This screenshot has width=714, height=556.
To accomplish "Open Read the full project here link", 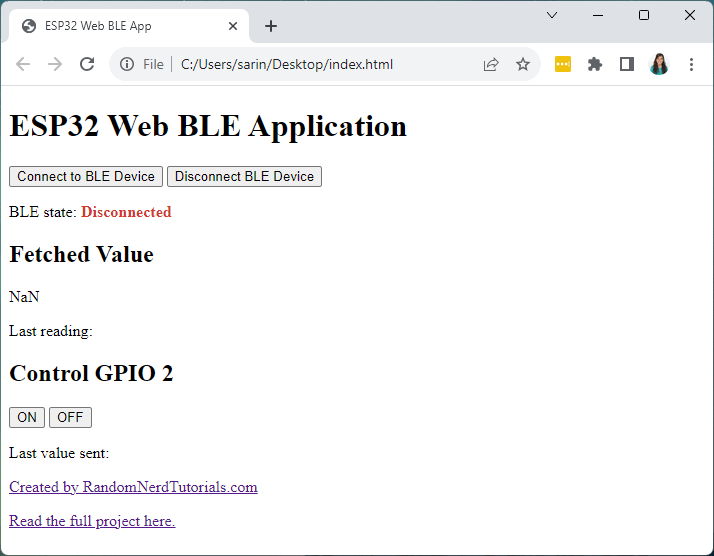I will [x=92, y=520].
